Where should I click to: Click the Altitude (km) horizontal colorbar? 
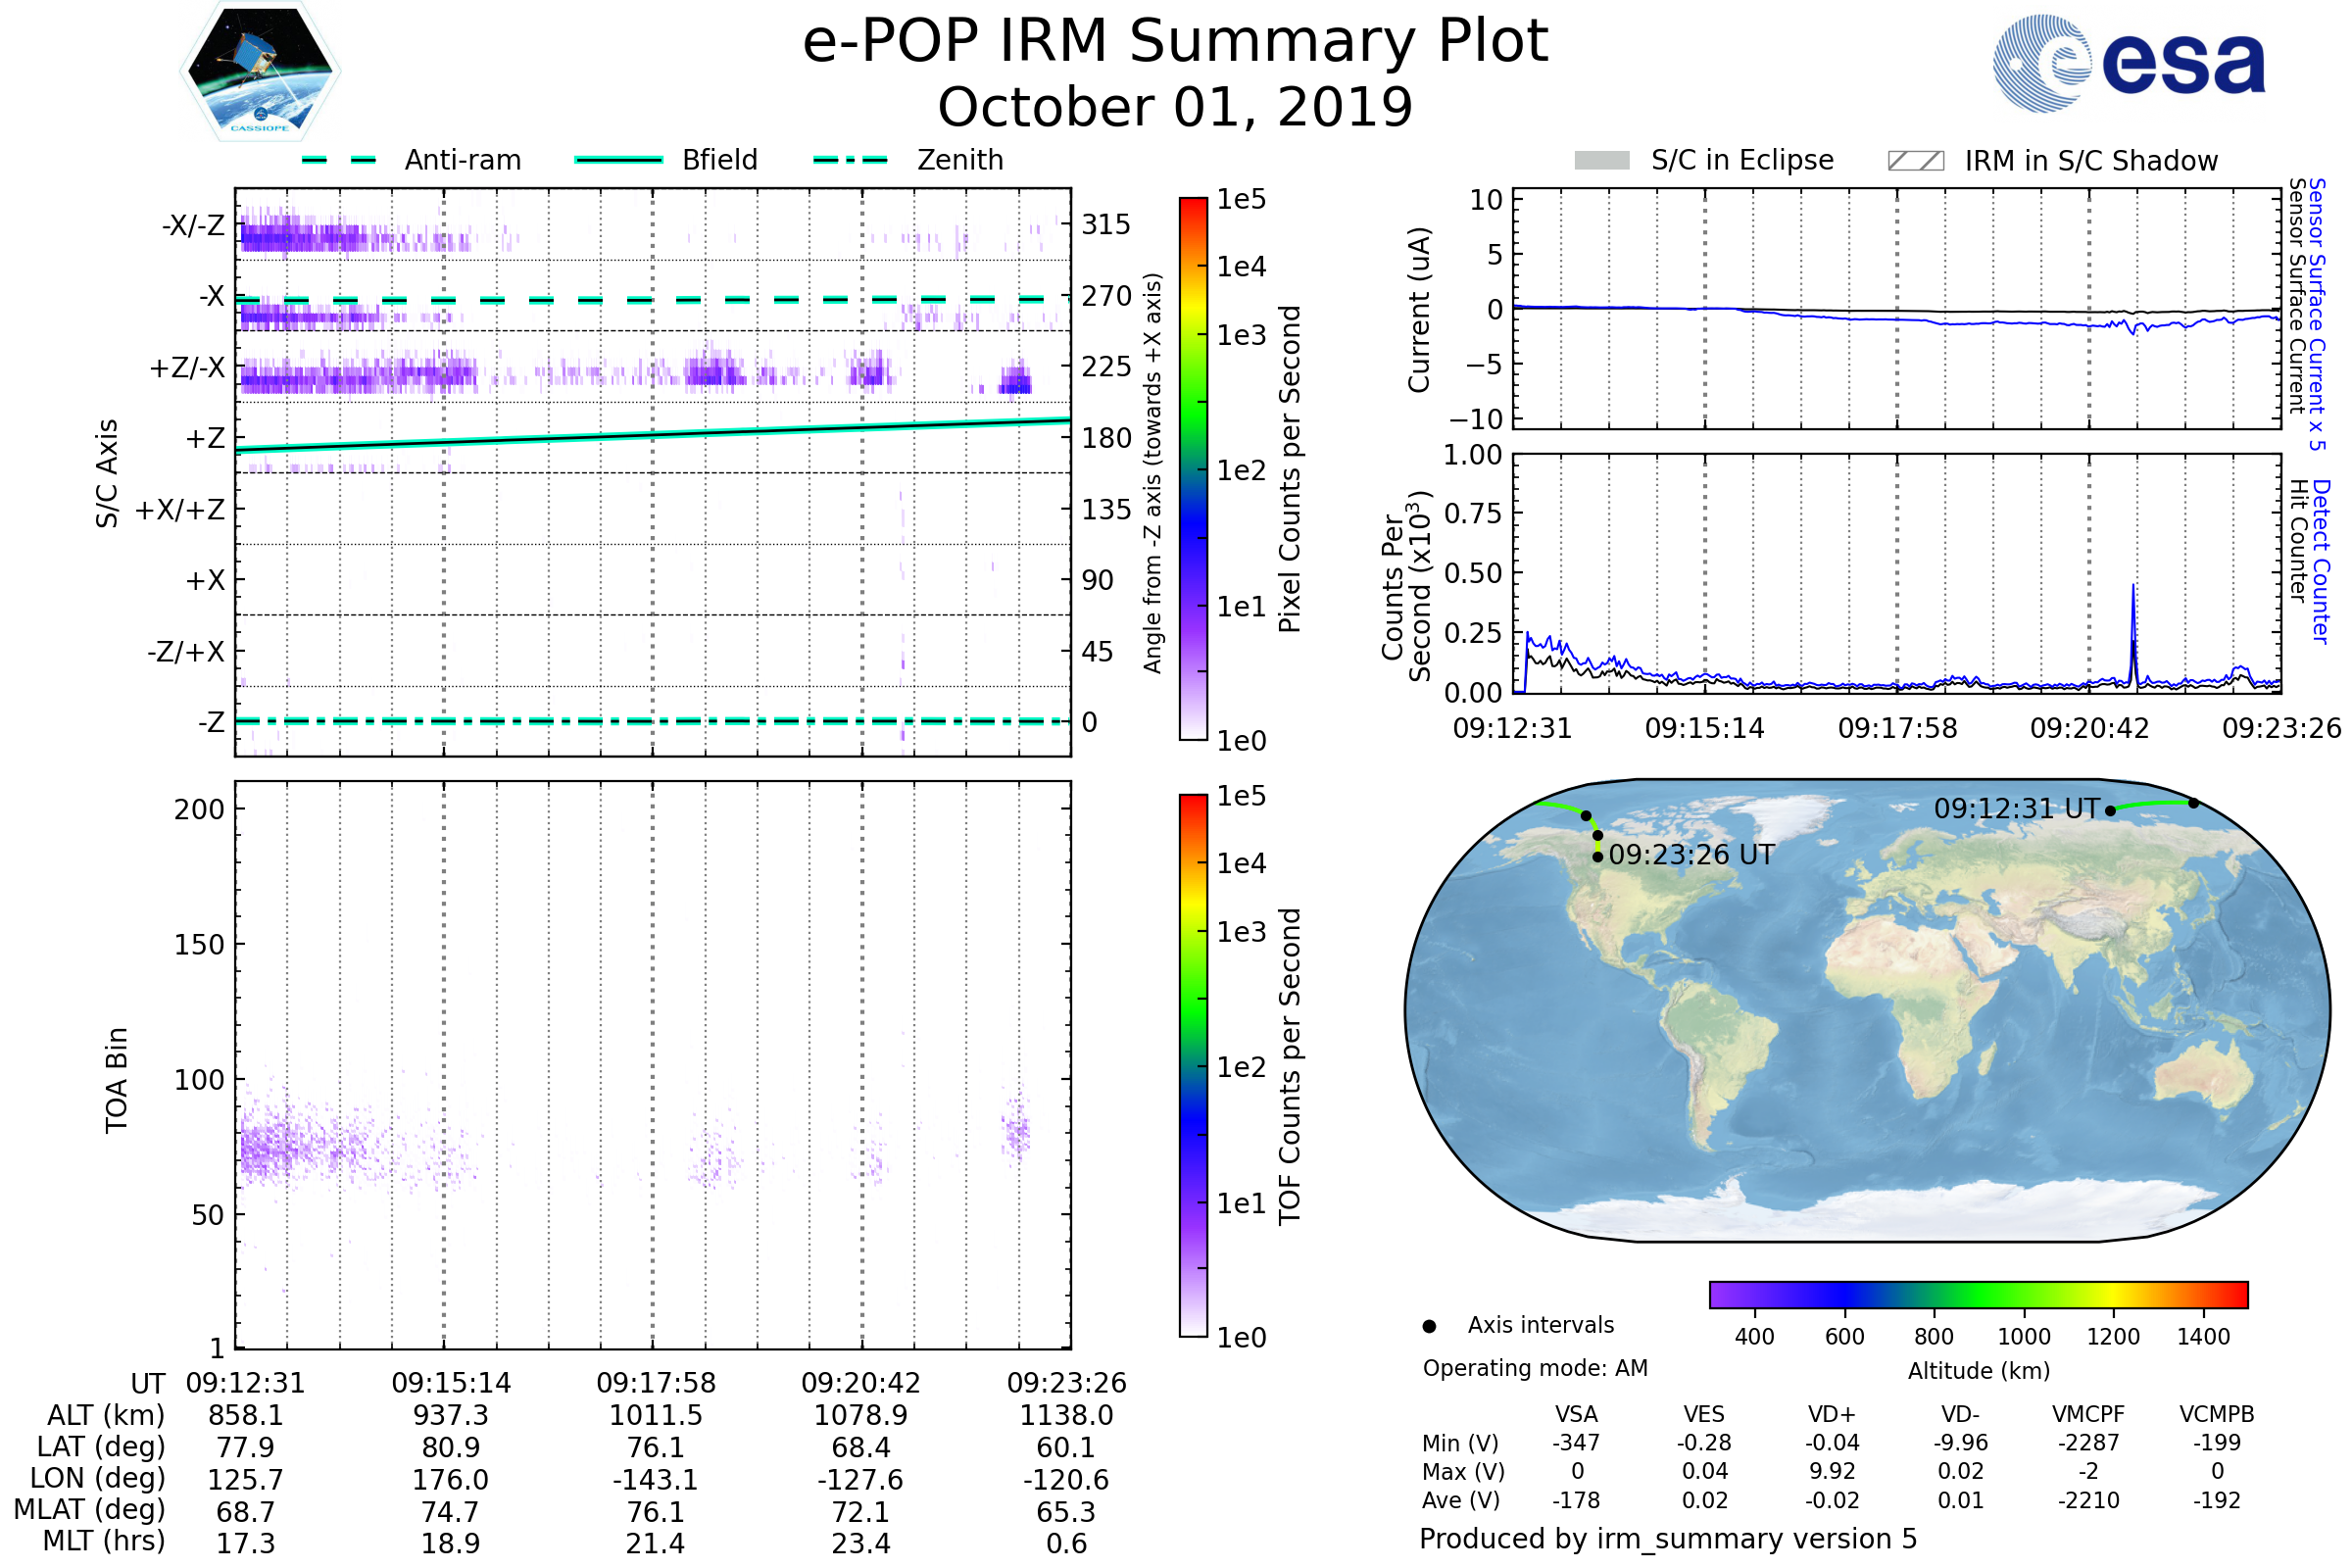1978,1294
